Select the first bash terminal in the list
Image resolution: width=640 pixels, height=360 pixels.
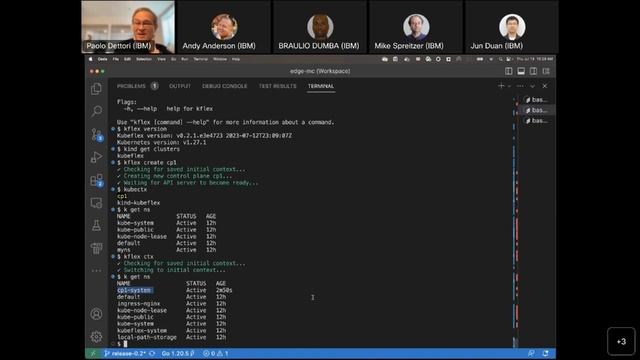536,100
